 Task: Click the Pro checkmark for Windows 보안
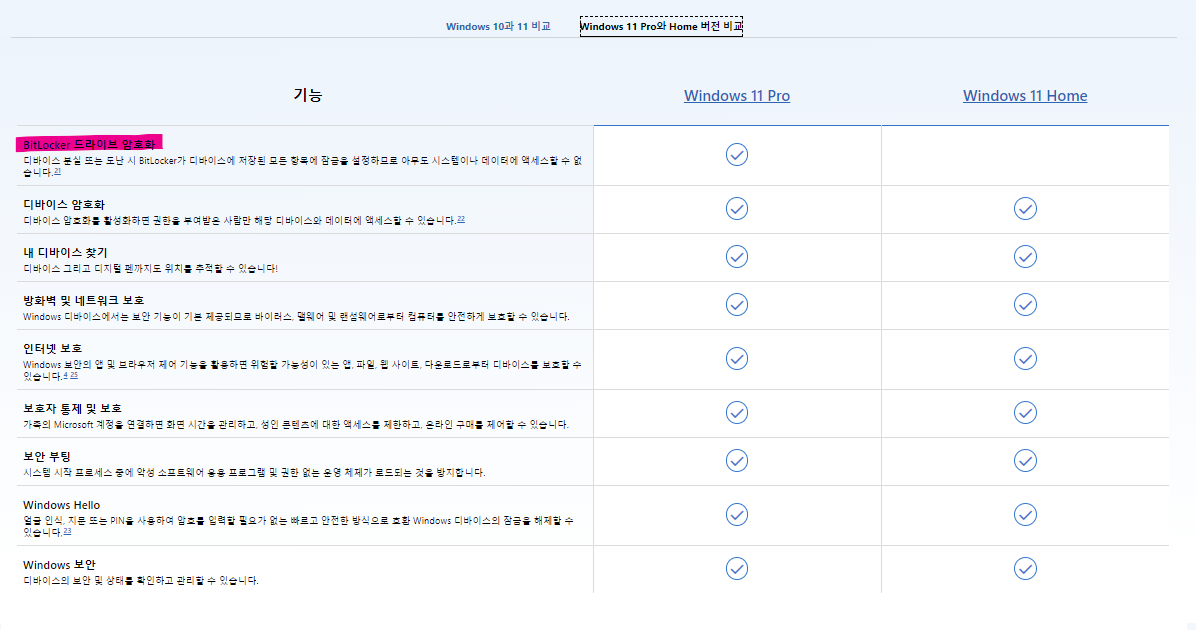click(737, 569)
